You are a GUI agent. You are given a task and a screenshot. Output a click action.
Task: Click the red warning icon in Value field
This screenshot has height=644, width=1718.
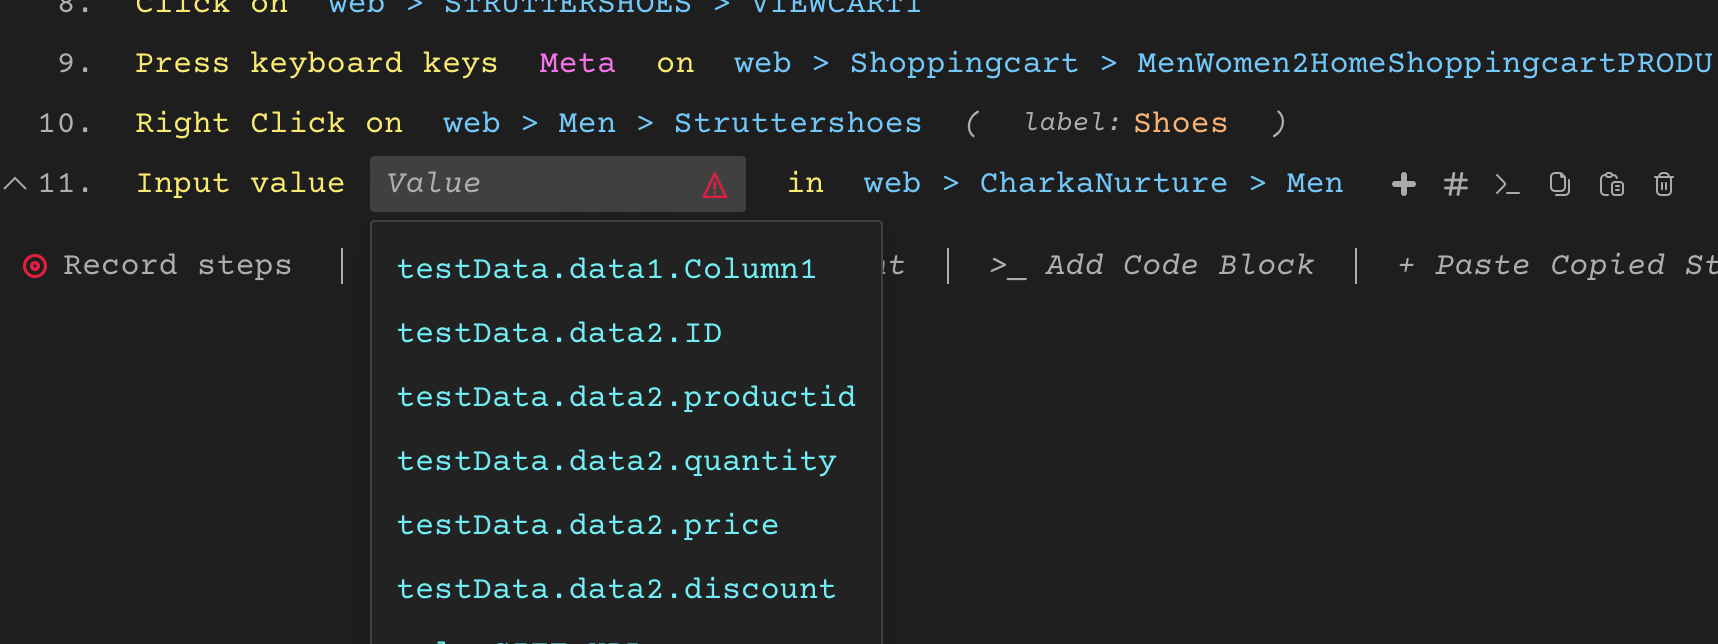[x=715, y=185]
